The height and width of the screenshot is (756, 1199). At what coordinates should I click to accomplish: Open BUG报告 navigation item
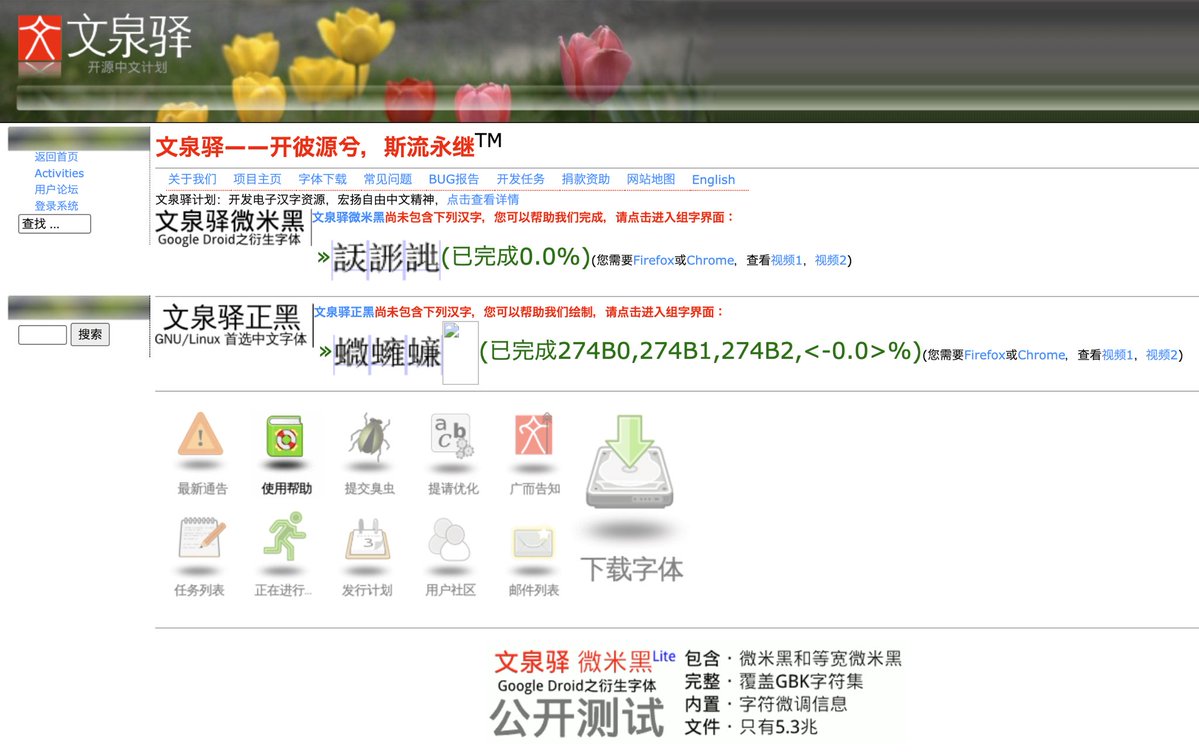point(453,179)
